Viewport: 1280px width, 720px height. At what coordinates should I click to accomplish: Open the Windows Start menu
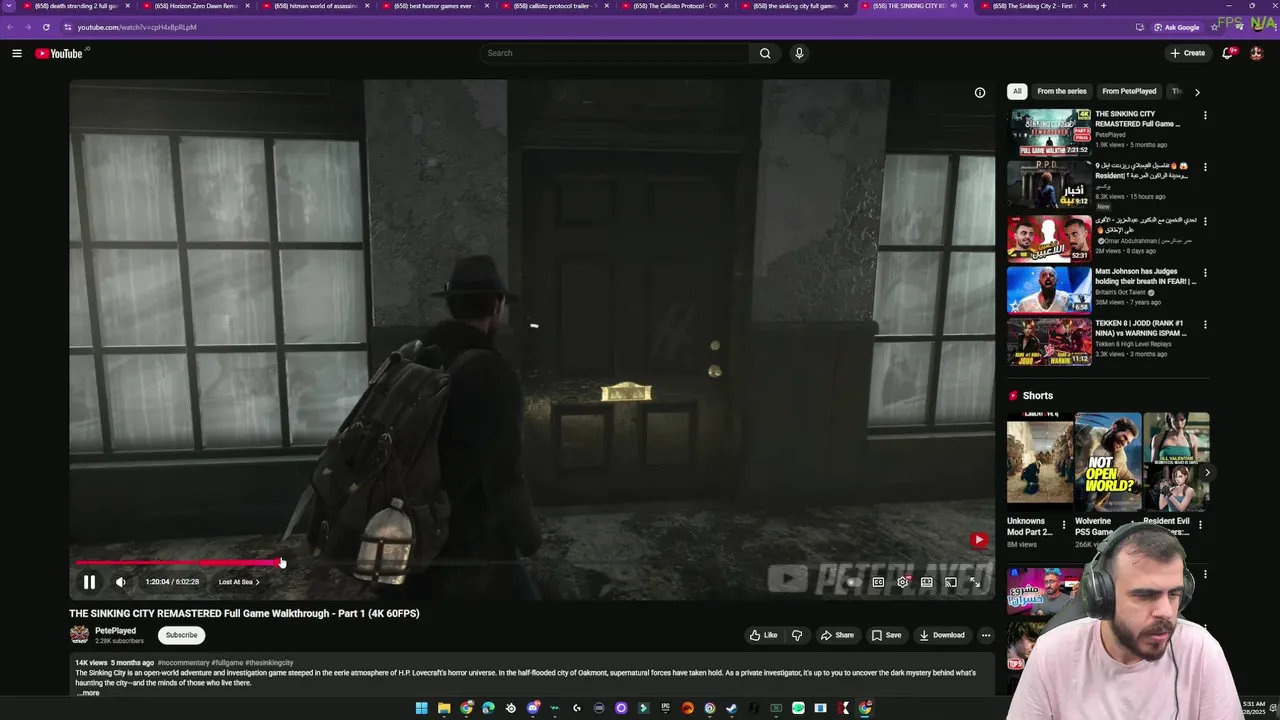point(421,708)
